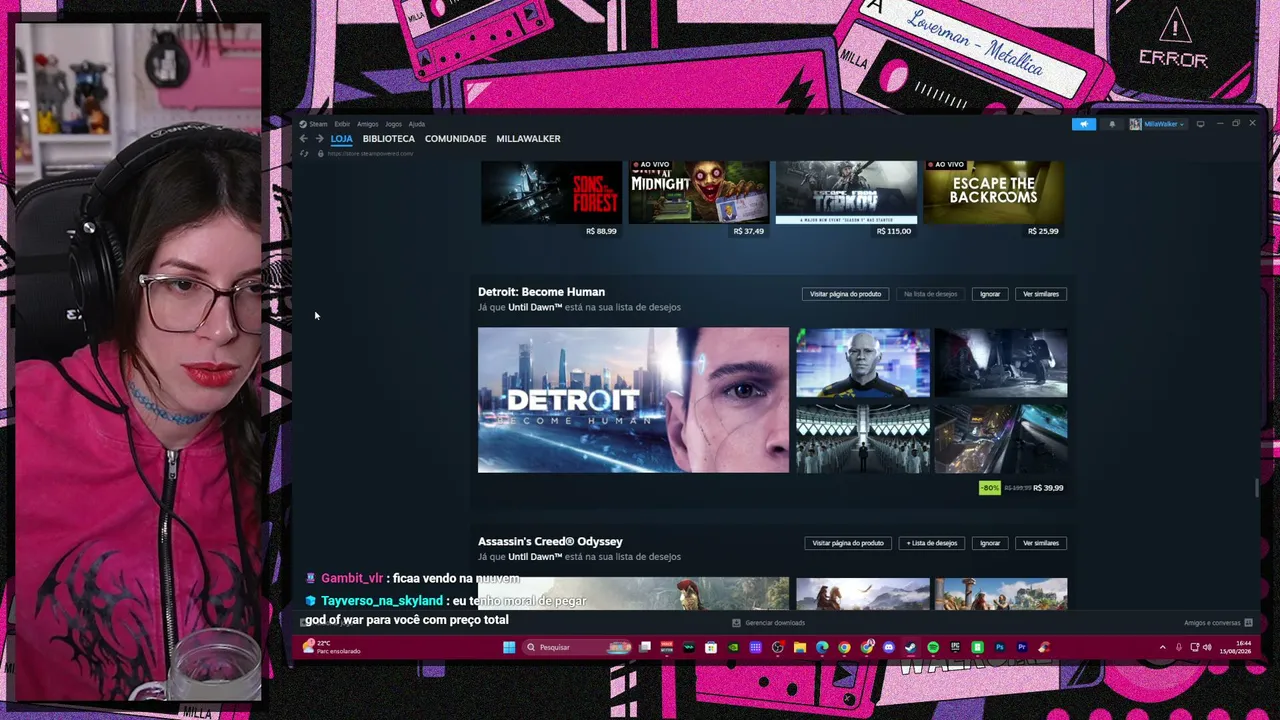View the Detroit android portrait screenshot
The height and width of the screenshot is (720, 1280).
pos(863,363)
